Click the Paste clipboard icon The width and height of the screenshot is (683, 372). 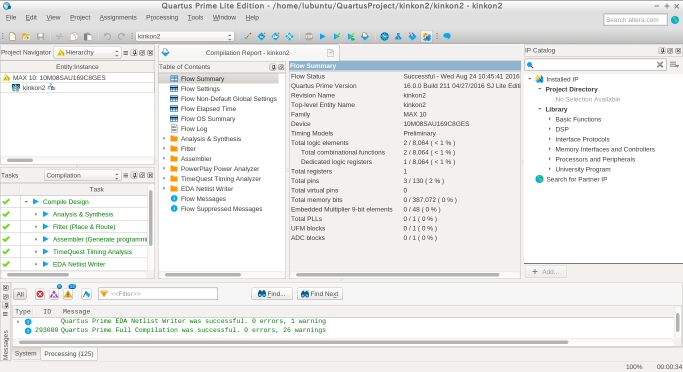[88, 37]
